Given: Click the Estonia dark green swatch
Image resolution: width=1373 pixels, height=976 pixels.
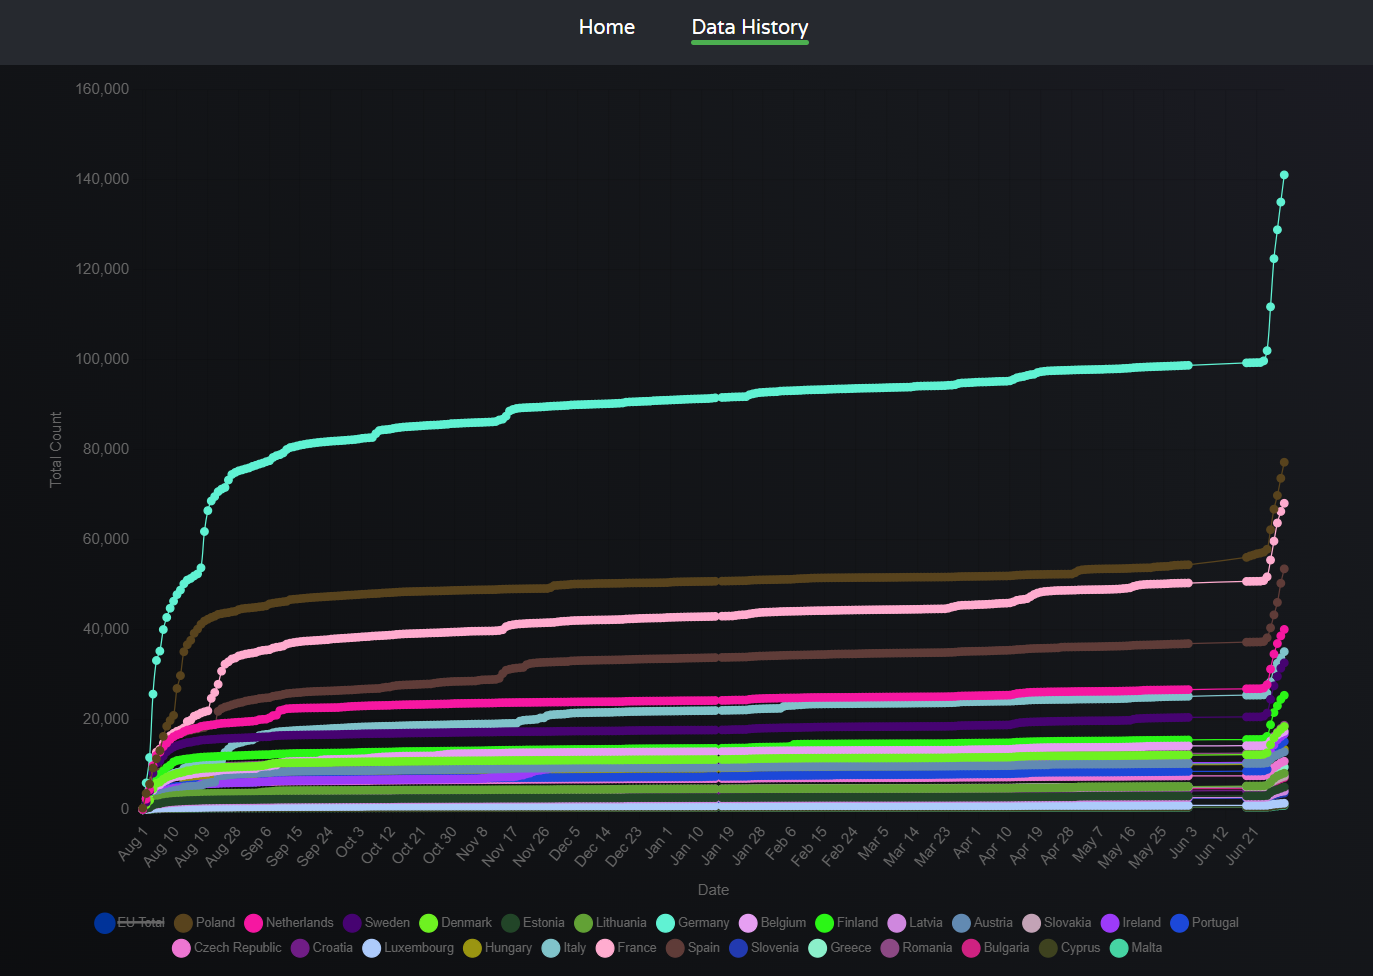Looking at the screenshot, I should pos(510,923).
